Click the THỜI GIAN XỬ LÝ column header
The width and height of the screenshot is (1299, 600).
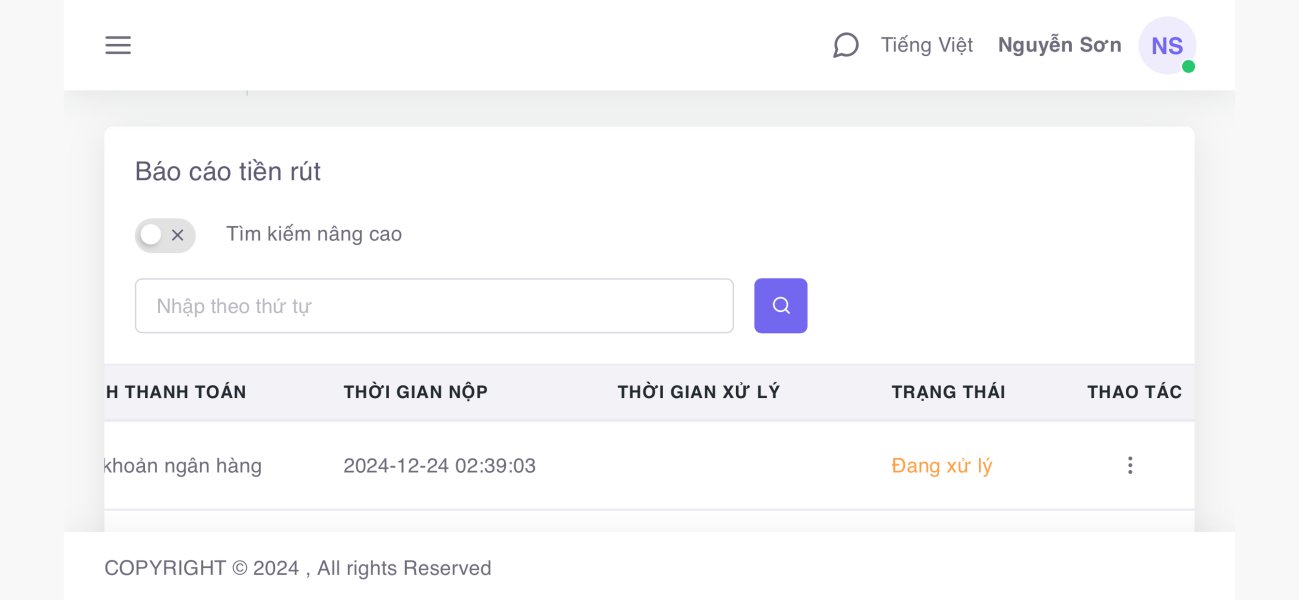tap(698, 392)
